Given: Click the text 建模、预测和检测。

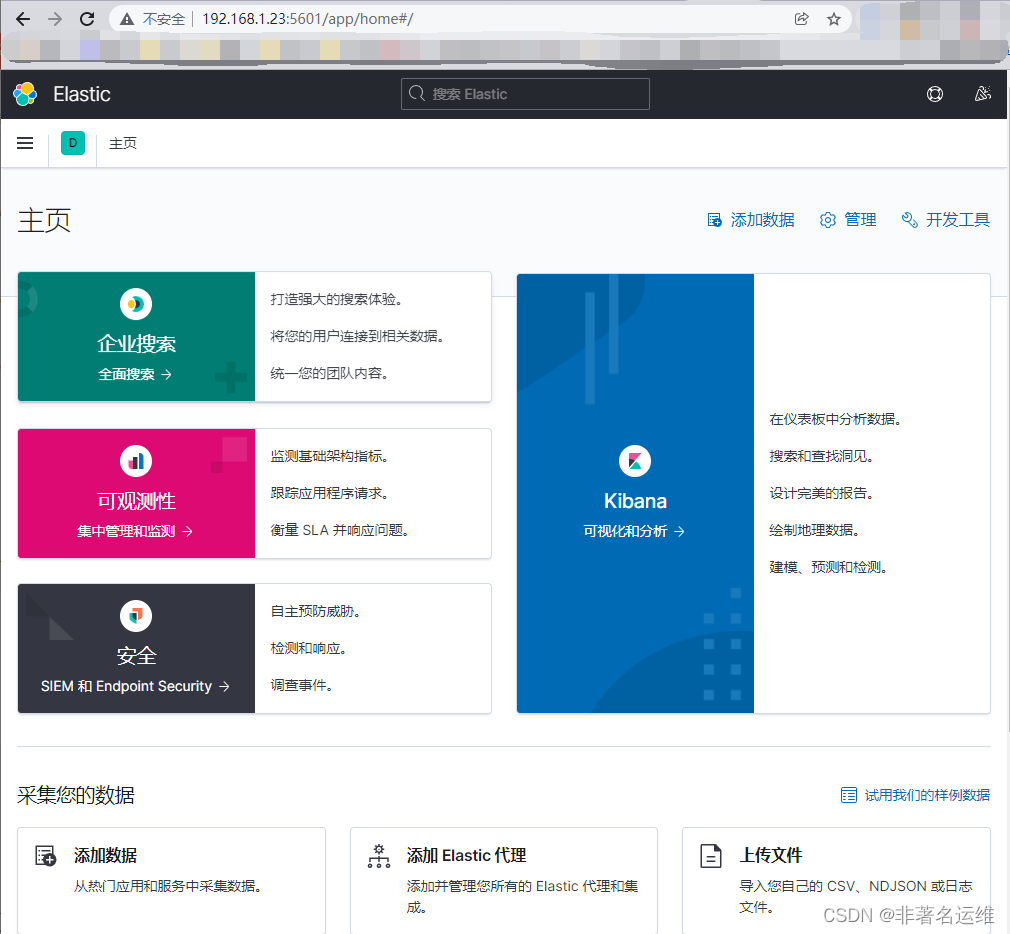Looking at the screenshot, I should (828, 567).
